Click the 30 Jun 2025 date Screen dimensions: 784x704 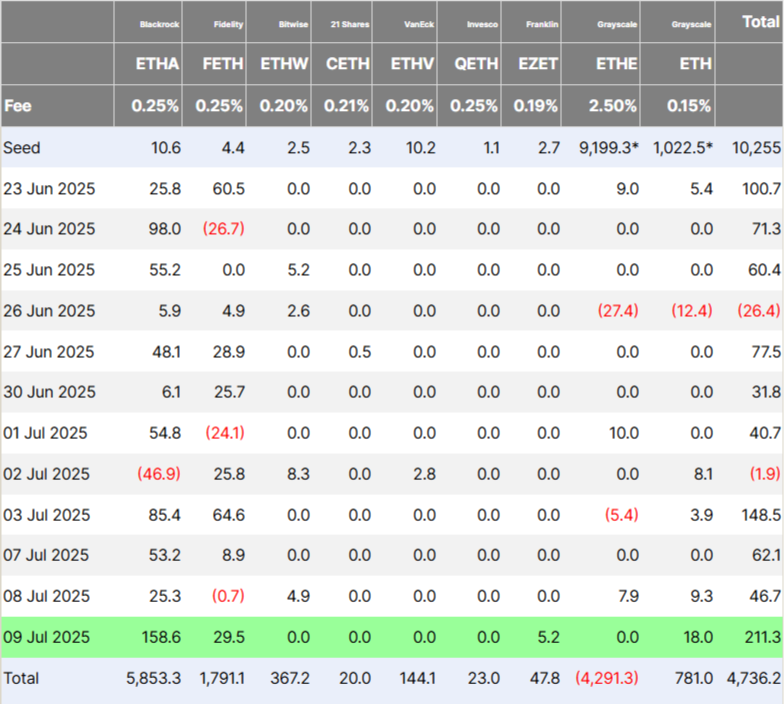[x=49, y=392]
